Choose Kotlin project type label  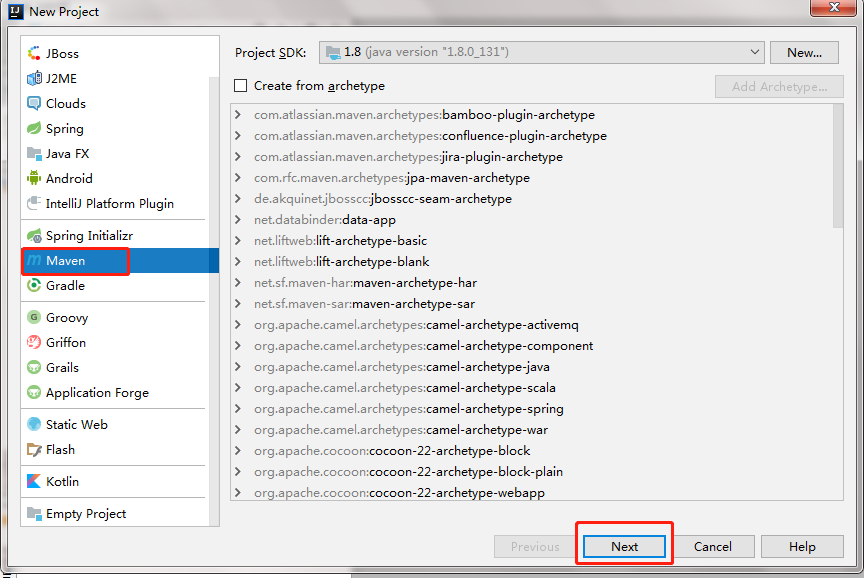pos(62,482)
